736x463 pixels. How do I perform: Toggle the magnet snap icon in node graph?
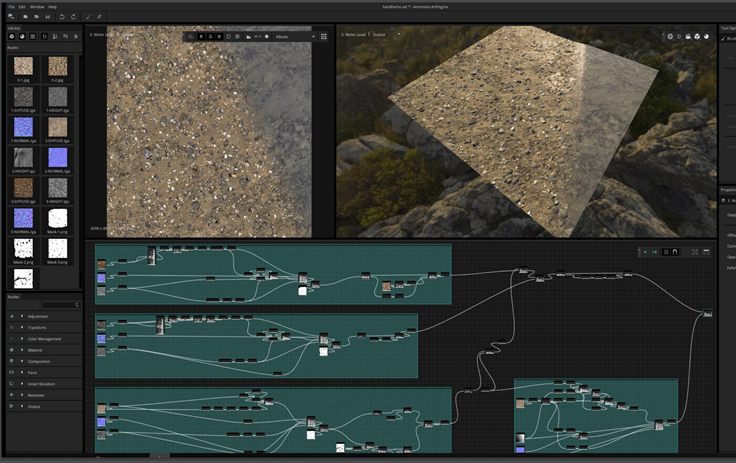675,252
